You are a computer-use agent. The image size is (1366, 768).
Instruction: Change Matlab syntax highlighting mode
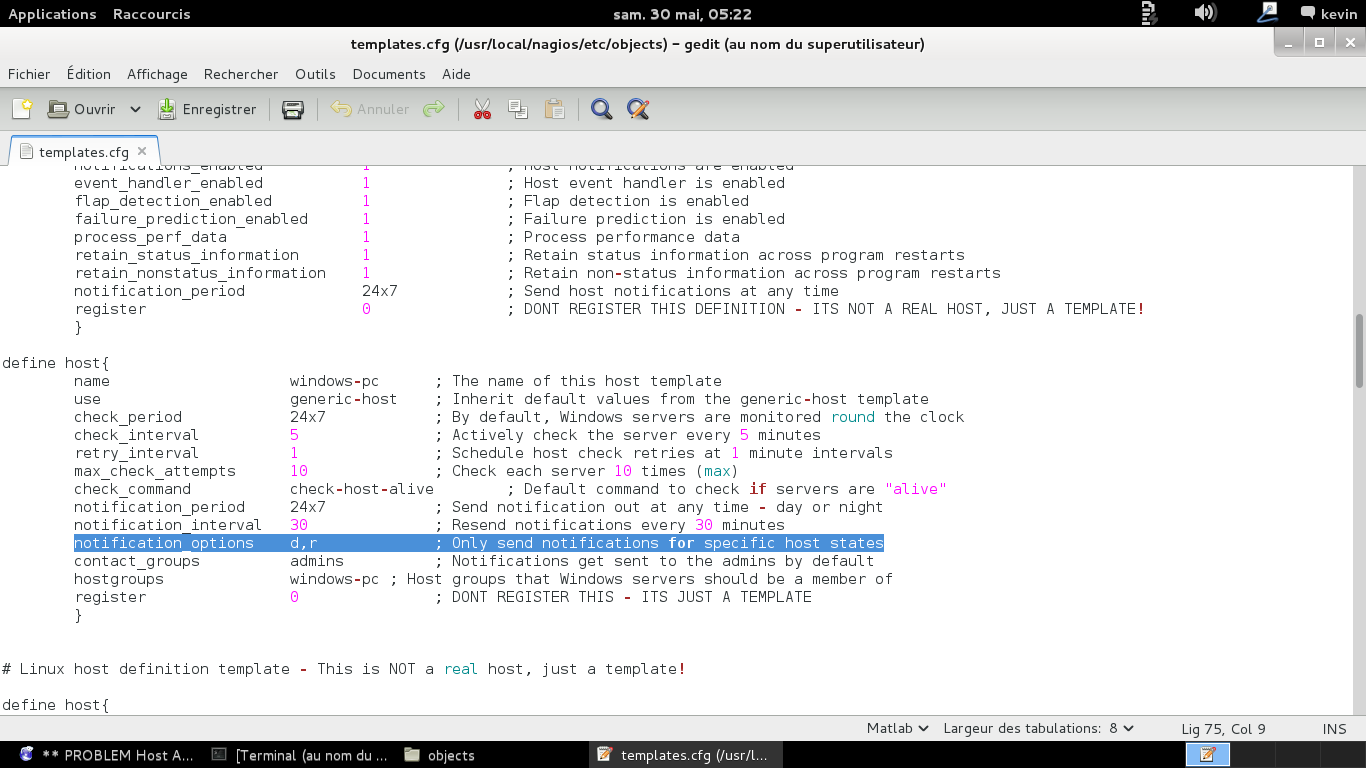tap(897, 729)
